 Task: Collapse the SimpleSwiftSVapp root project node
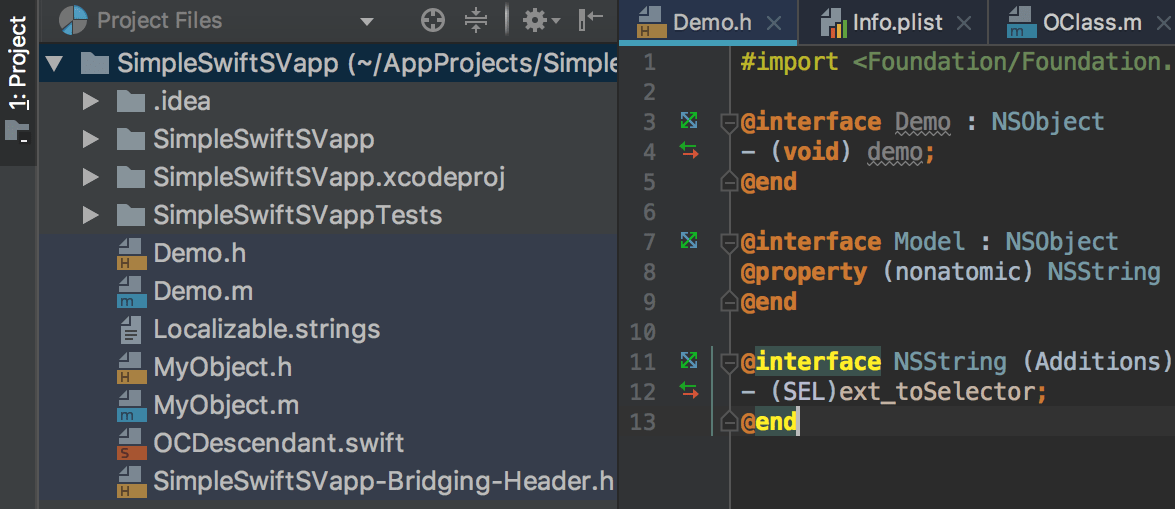53,64
